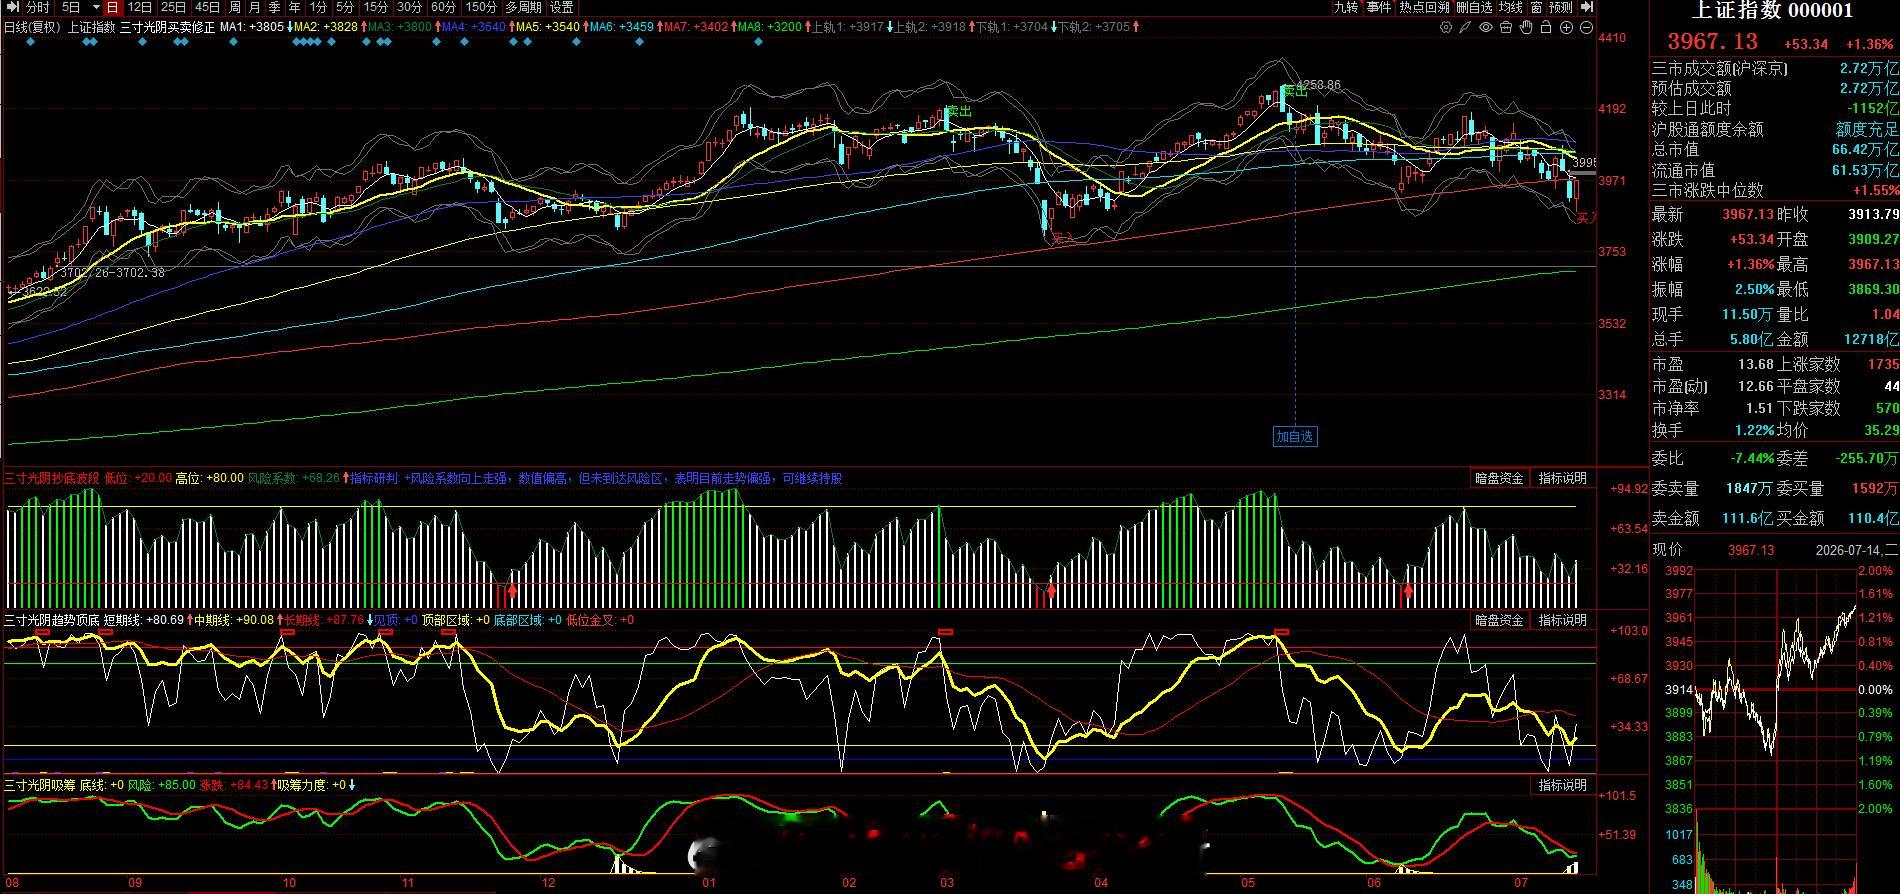This screenshot has width=1900, height=894.
Task: Click indicator title 三寸光阴吸筹
Action: coord(39,785)
